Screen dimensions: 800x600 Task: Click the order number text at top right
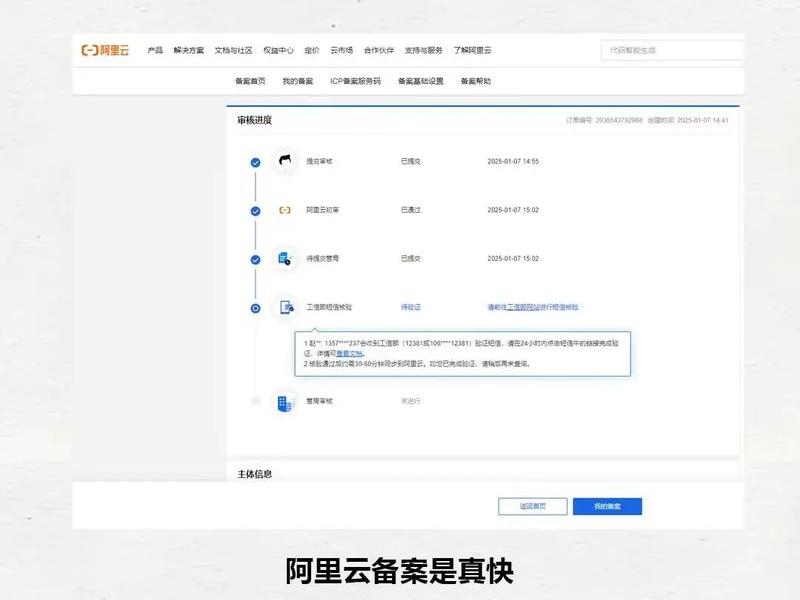click(x=604, y=120)
